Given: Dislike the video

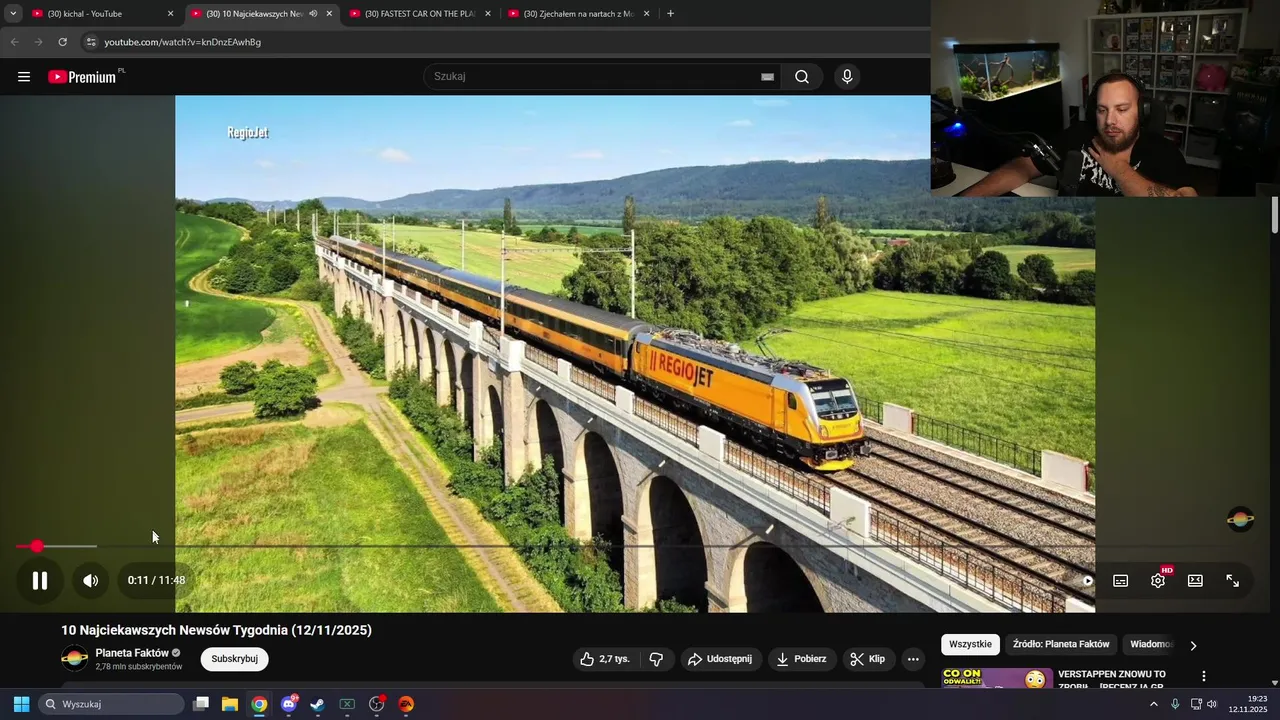Looking at the screenshot, I should click(x=656, y=659).
